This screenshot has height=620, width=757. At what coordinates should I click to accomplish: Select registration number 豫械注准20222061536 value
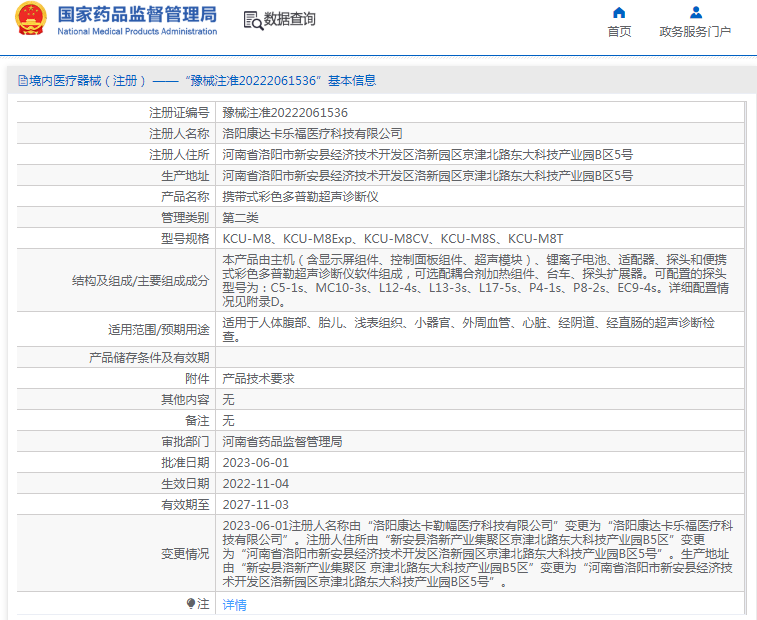[x=285, y=113]
